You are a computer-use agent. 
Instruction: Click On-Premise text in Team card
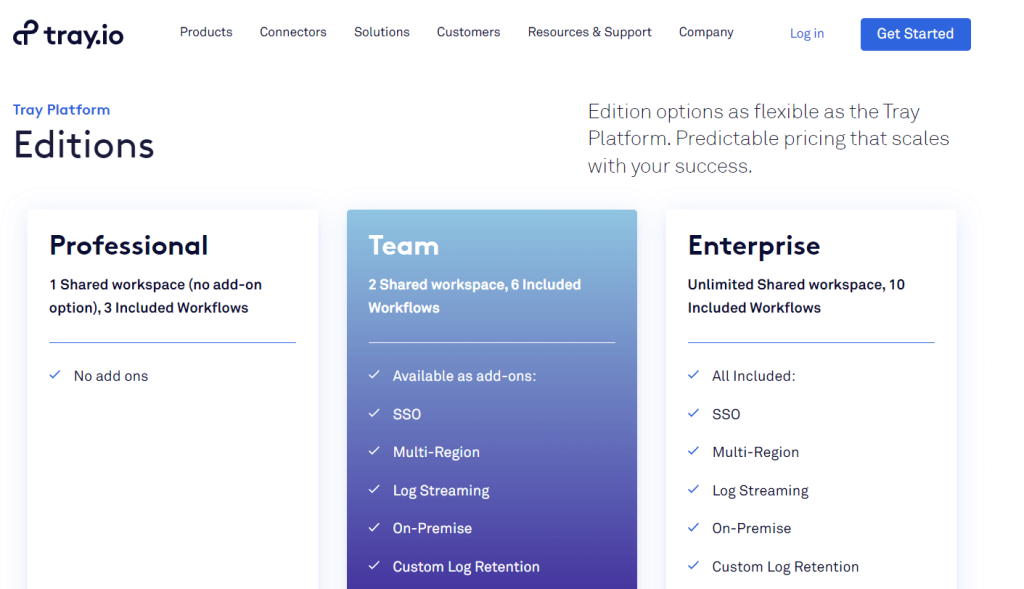432,528
